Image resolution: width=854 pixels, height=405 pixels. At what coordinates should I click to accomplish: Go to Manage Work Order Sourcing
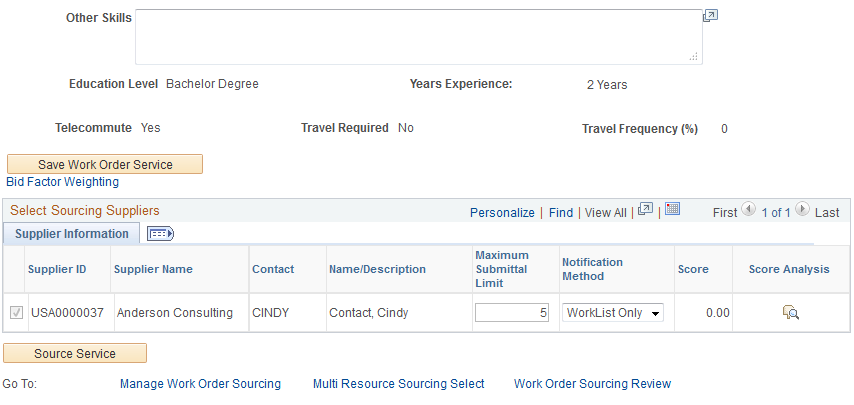[200, 384]
